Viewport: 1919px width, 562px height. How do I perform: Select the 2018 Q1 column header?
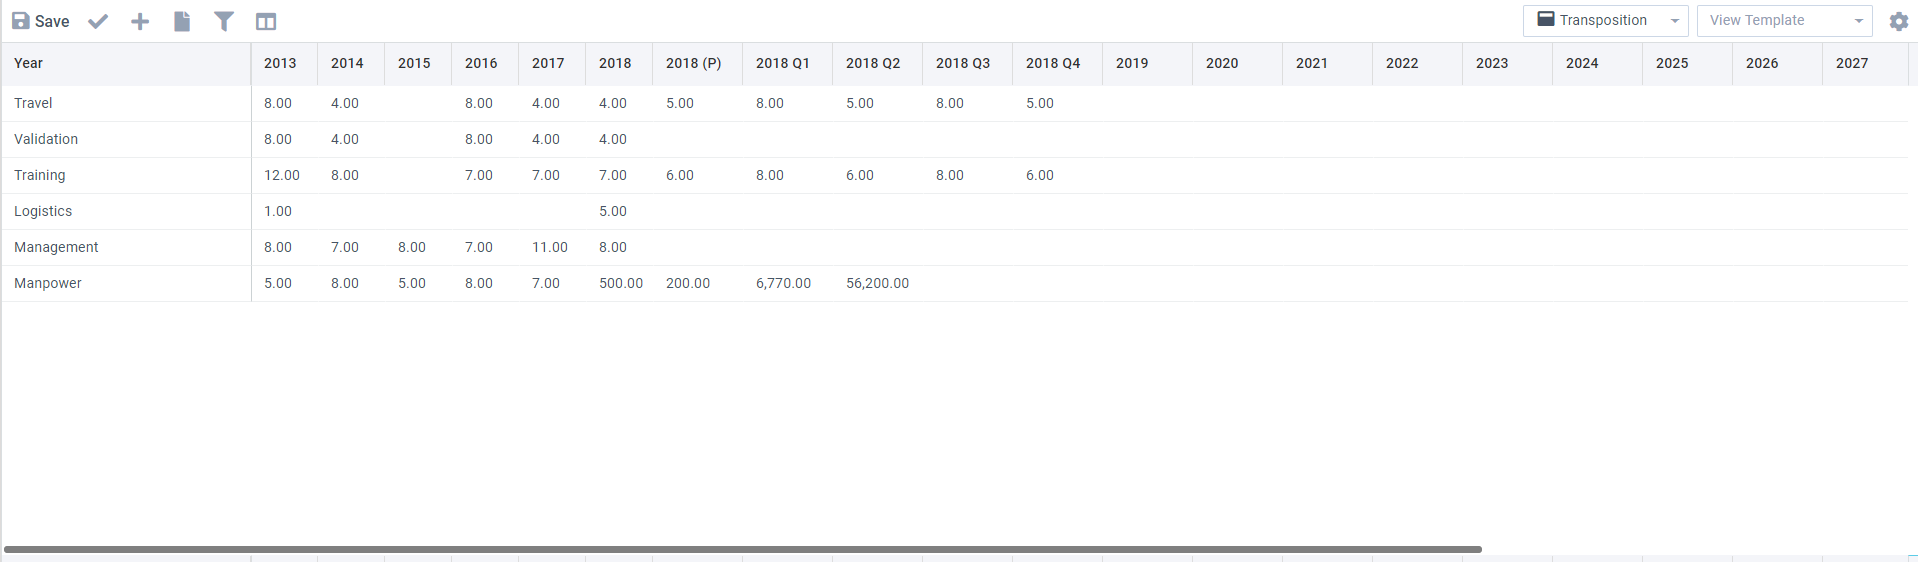782,63
